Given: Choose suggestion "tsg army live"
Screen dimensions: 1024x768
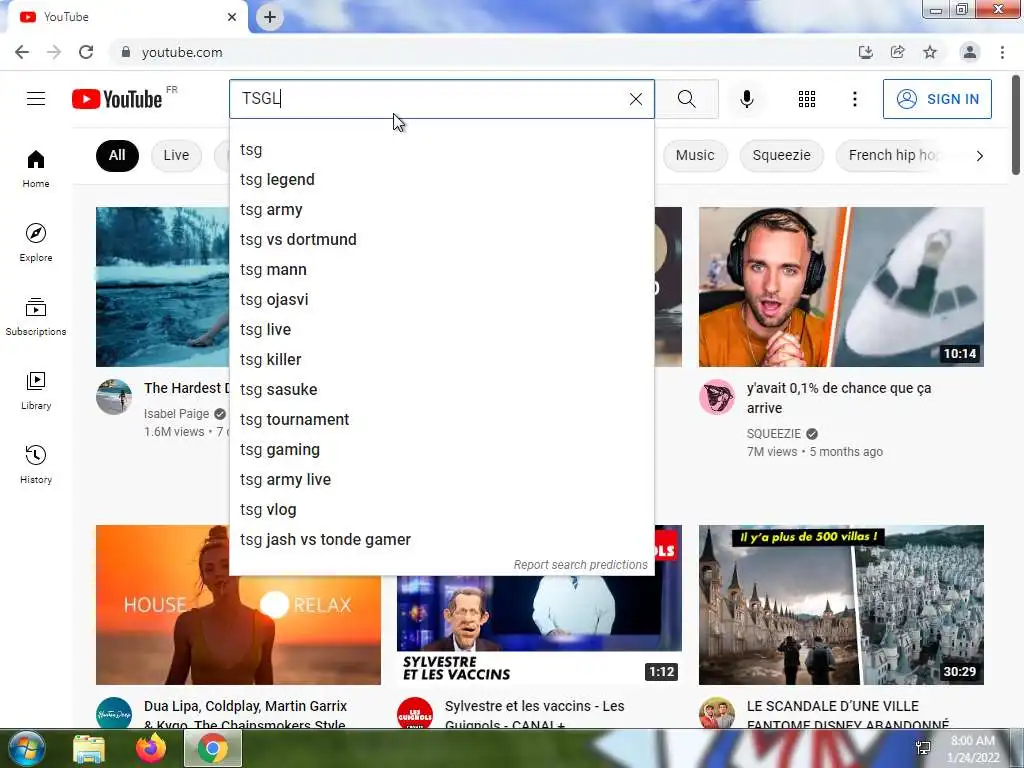Looking at the screenshot, I should (441, 480).
